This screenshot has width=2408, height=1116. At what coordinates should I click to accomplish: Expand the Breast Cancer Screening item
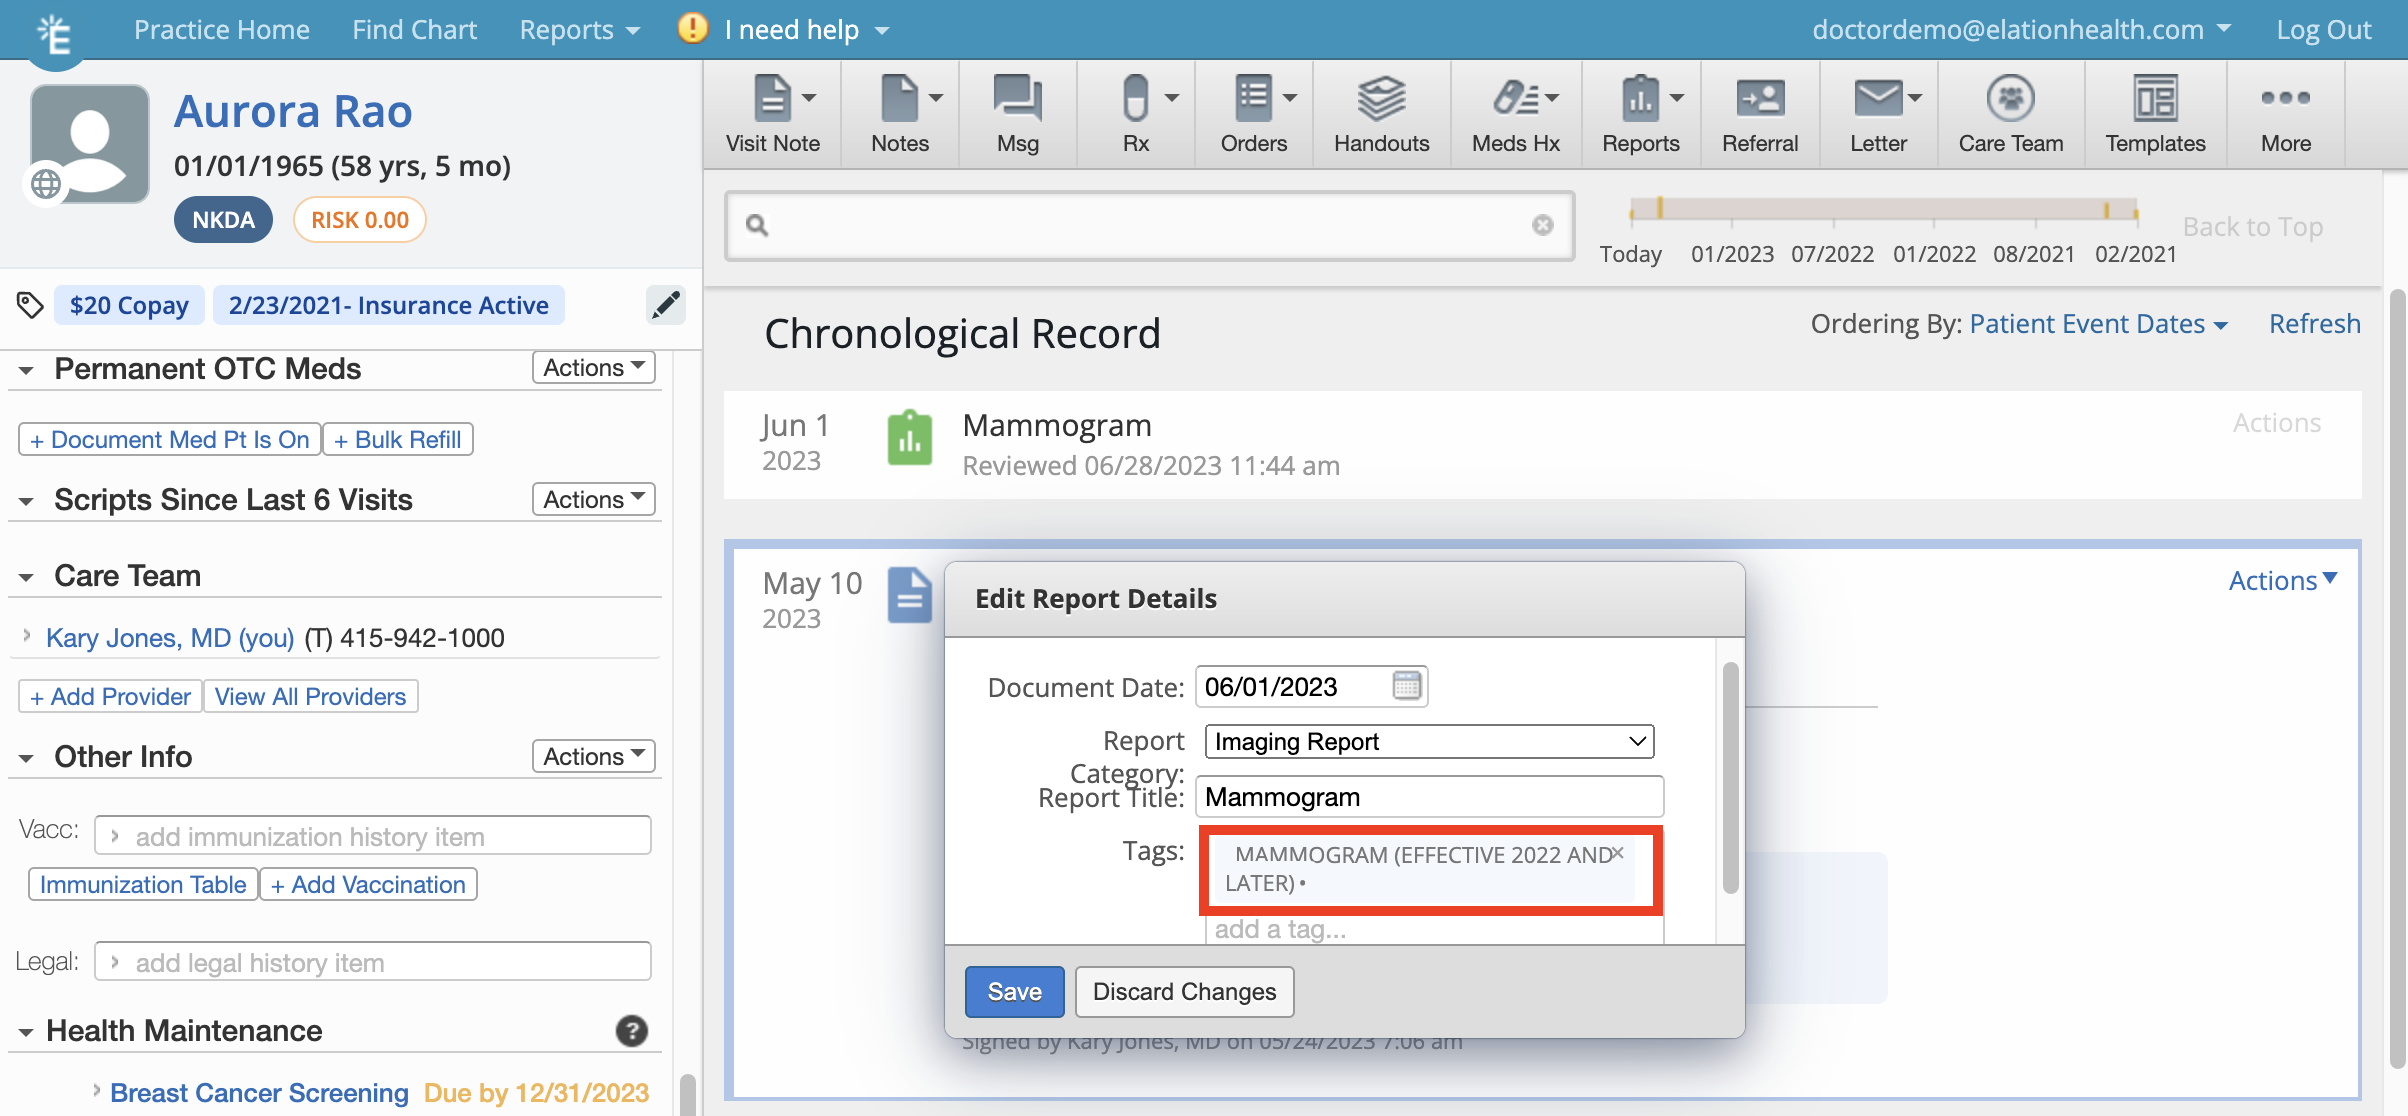click(x=96, y=1091)
